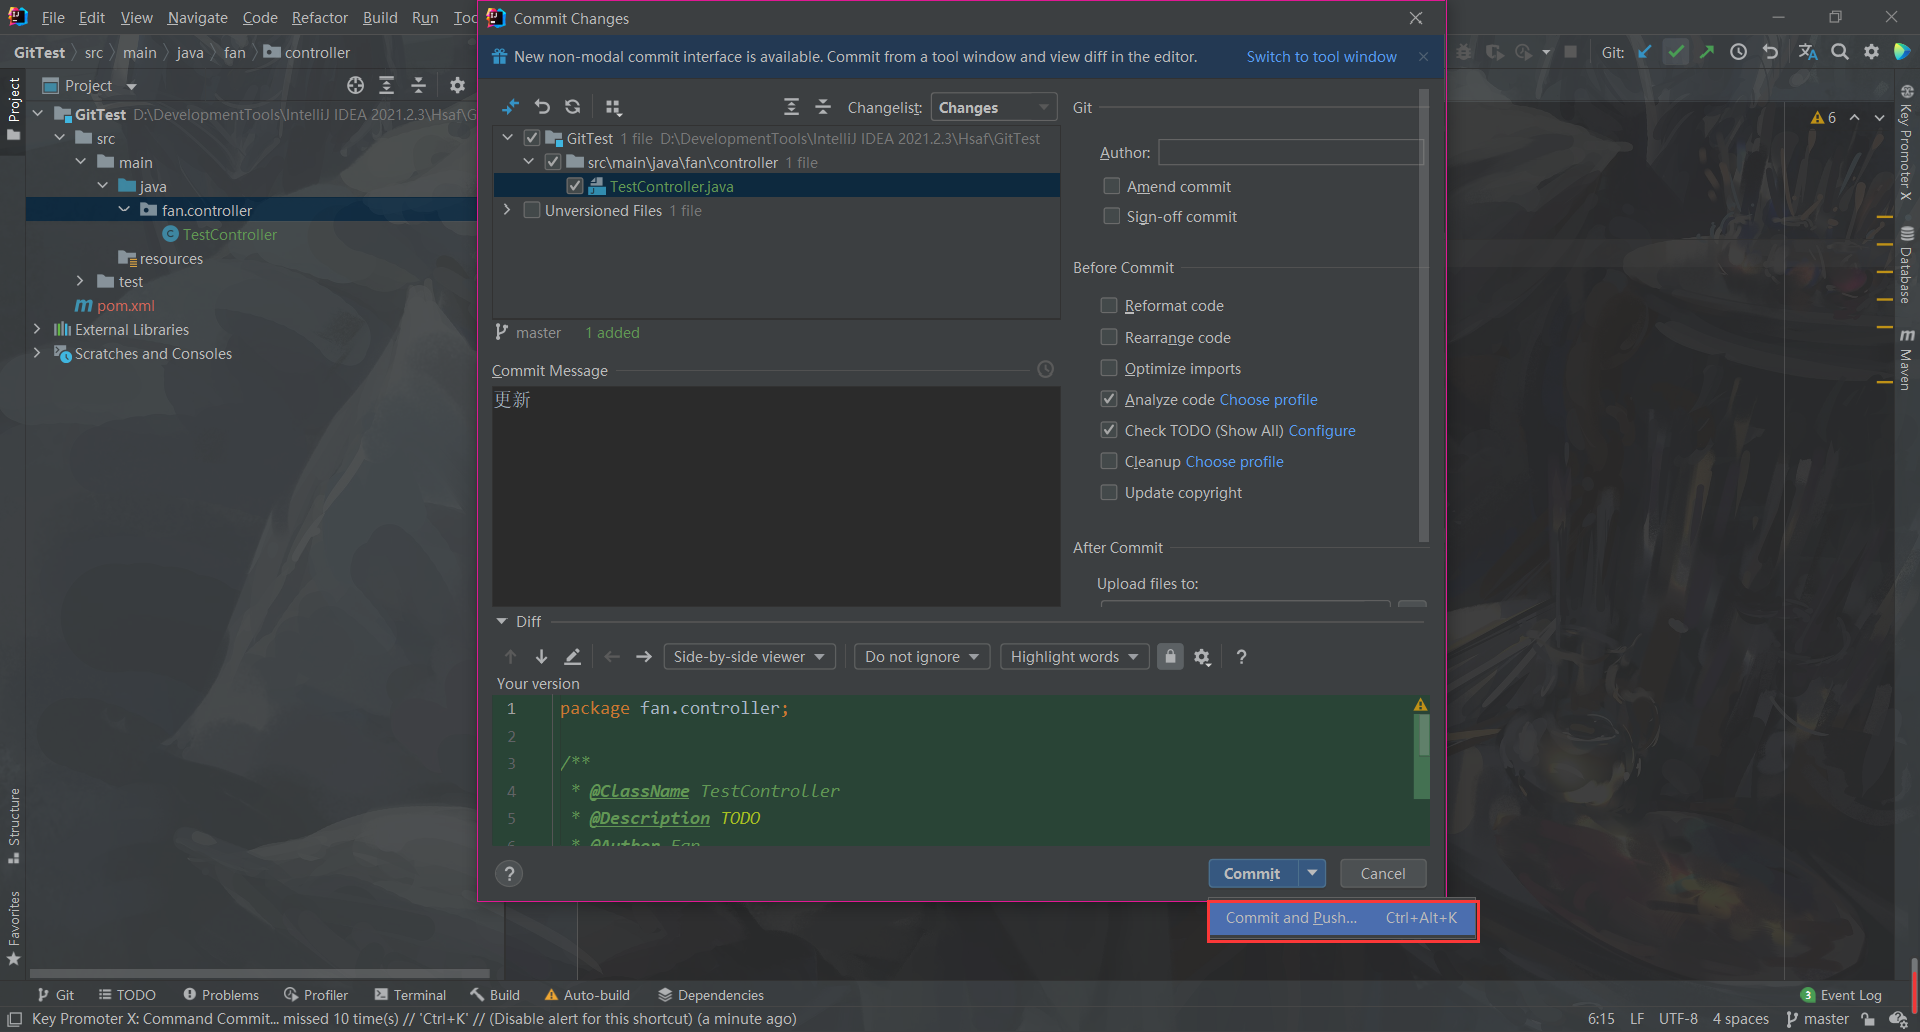Expand External Libraries node
The image size is (1920, 1032).
click(37, 329)
